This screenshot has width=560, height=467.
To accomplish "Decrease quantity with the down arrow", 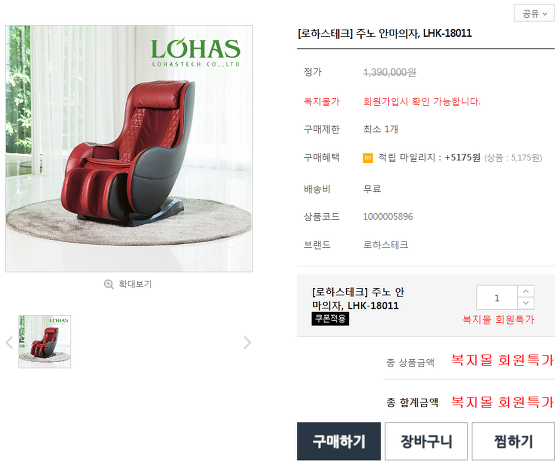I will (526, 303).
